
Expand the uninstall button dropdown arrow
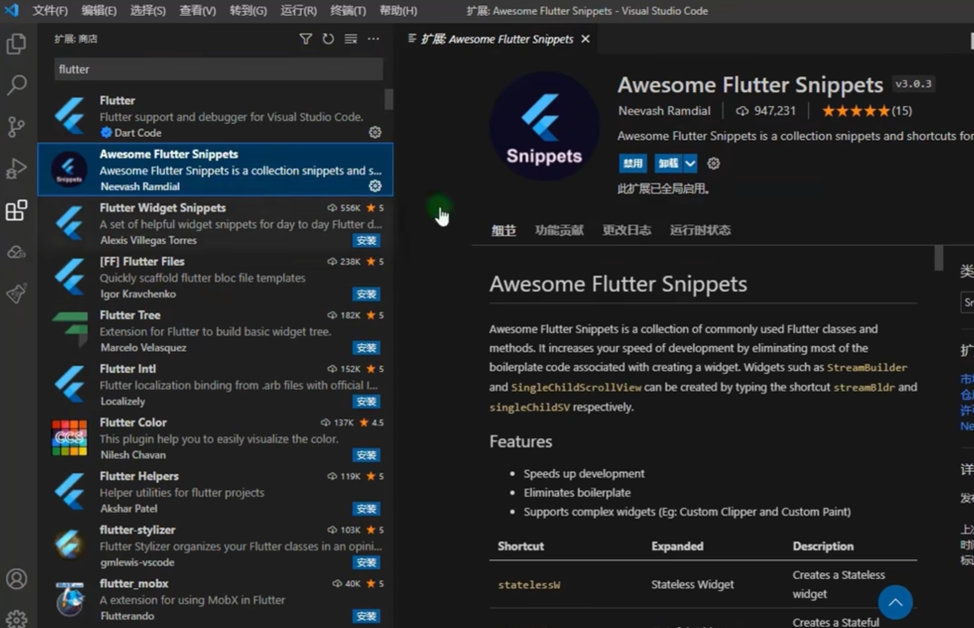pos(690,163)
